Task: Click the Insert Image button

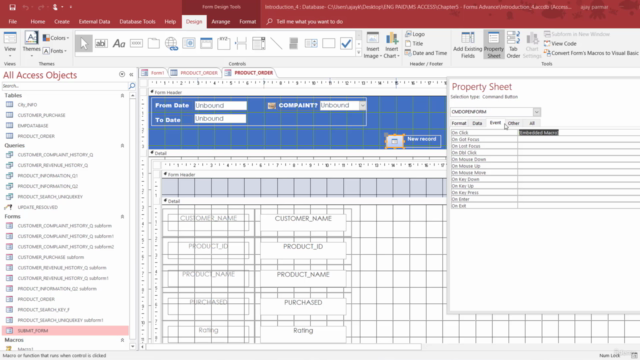Action: (372, 45)
